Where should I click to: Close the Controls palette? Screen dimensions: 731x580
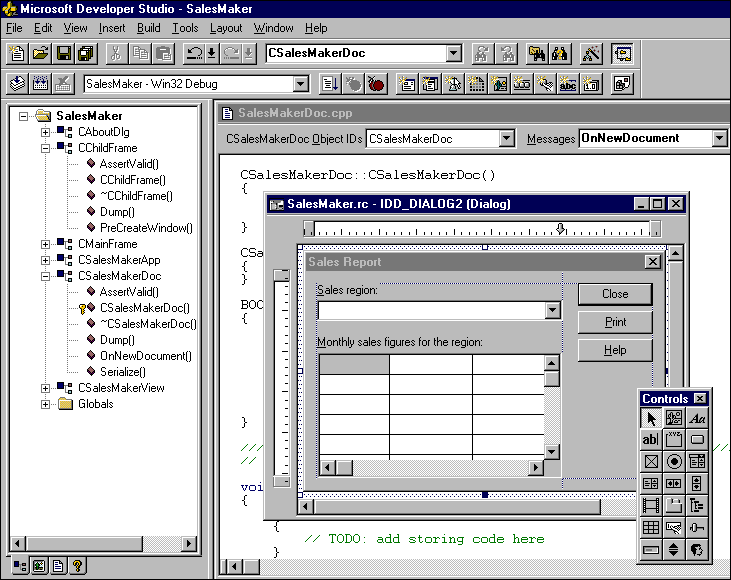[700, 399]
